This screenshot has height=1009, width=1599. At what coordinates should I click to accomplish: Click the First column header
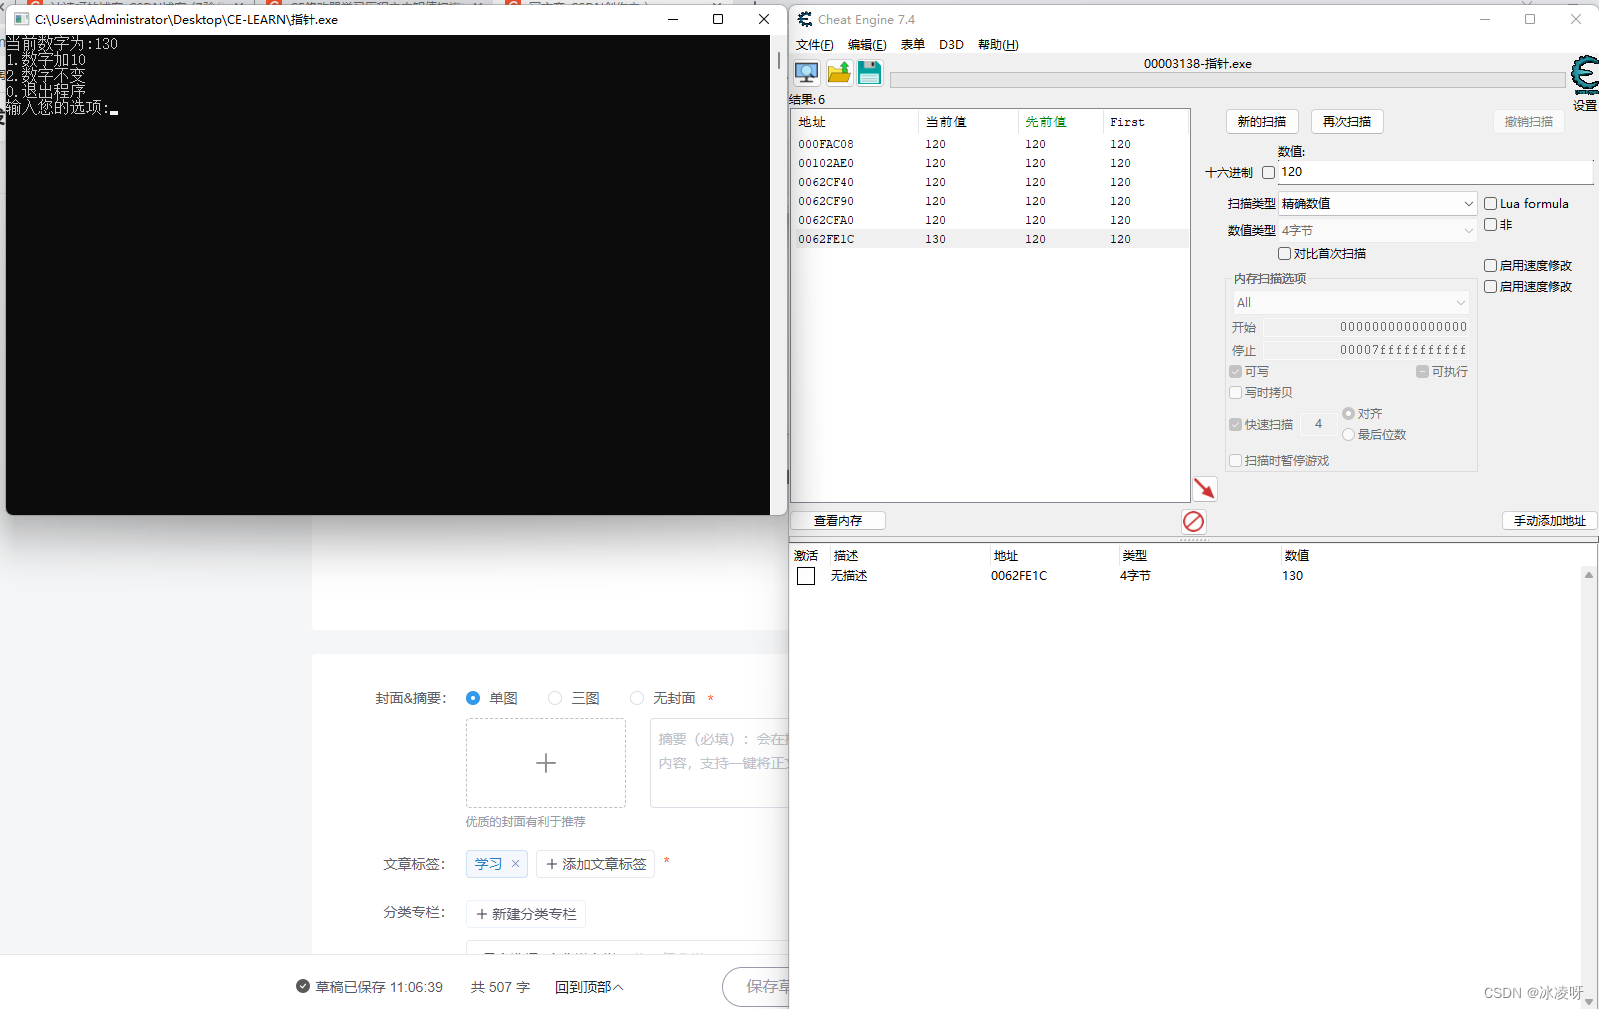tap(1146, 122)
